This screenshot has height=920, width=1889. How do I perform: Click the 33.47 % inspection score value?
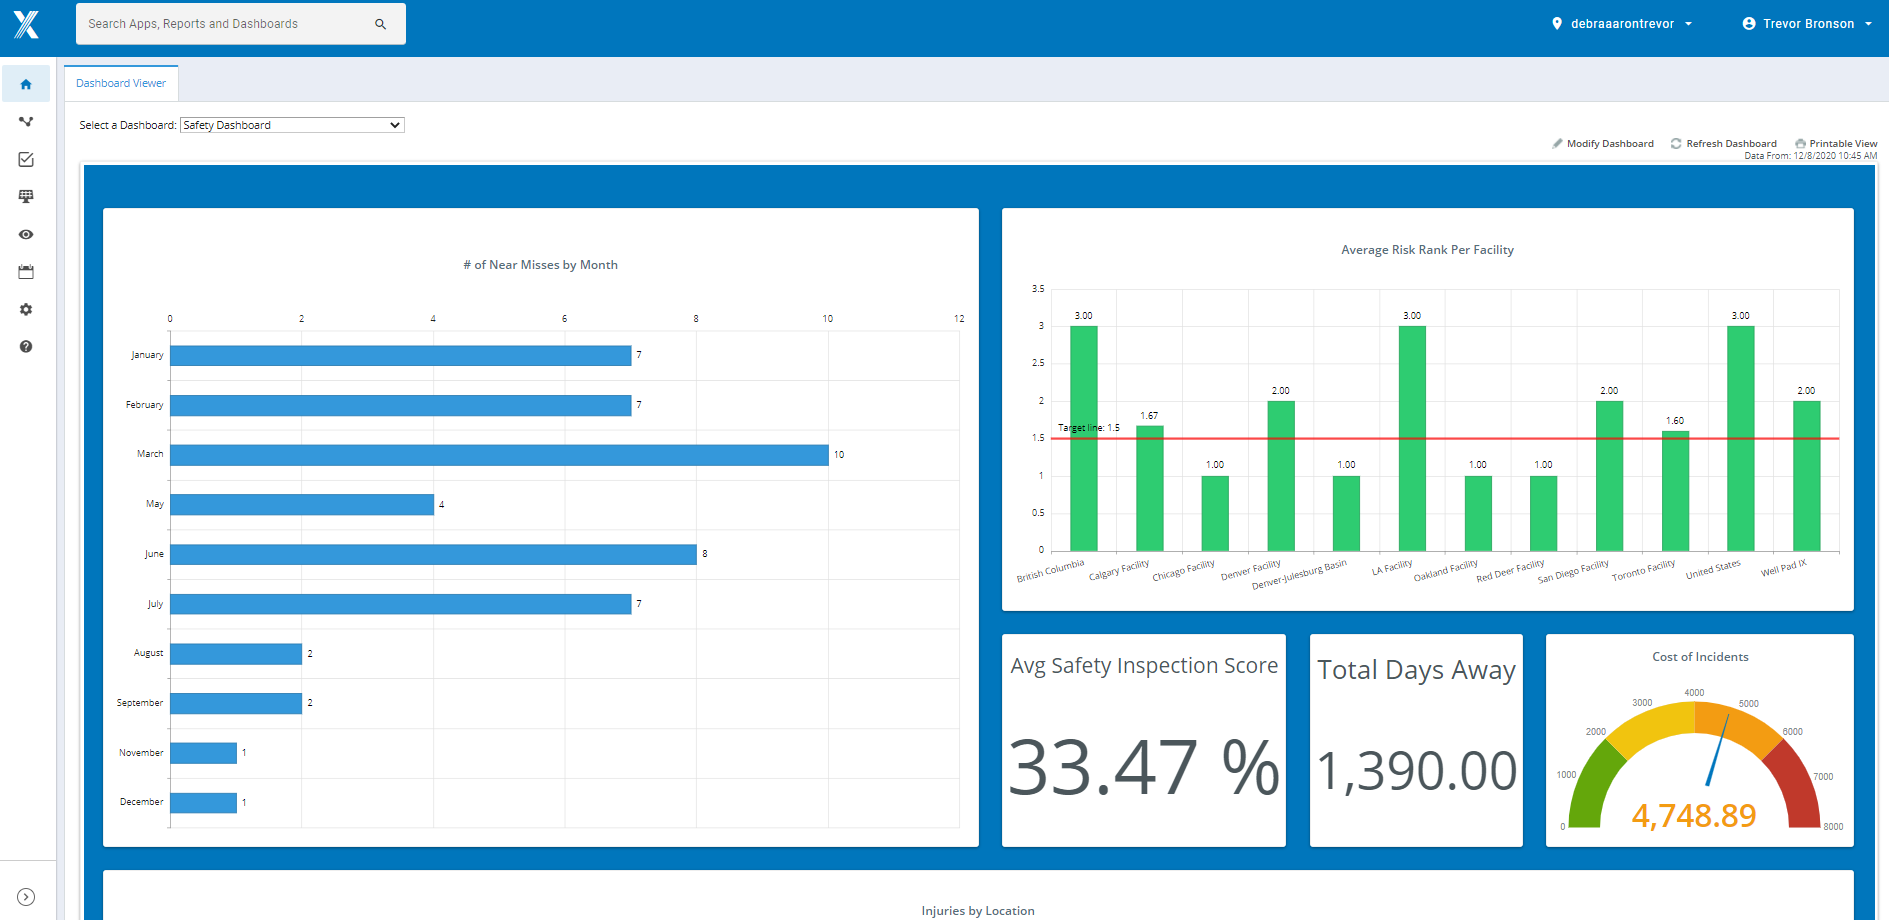[1144, 768]
